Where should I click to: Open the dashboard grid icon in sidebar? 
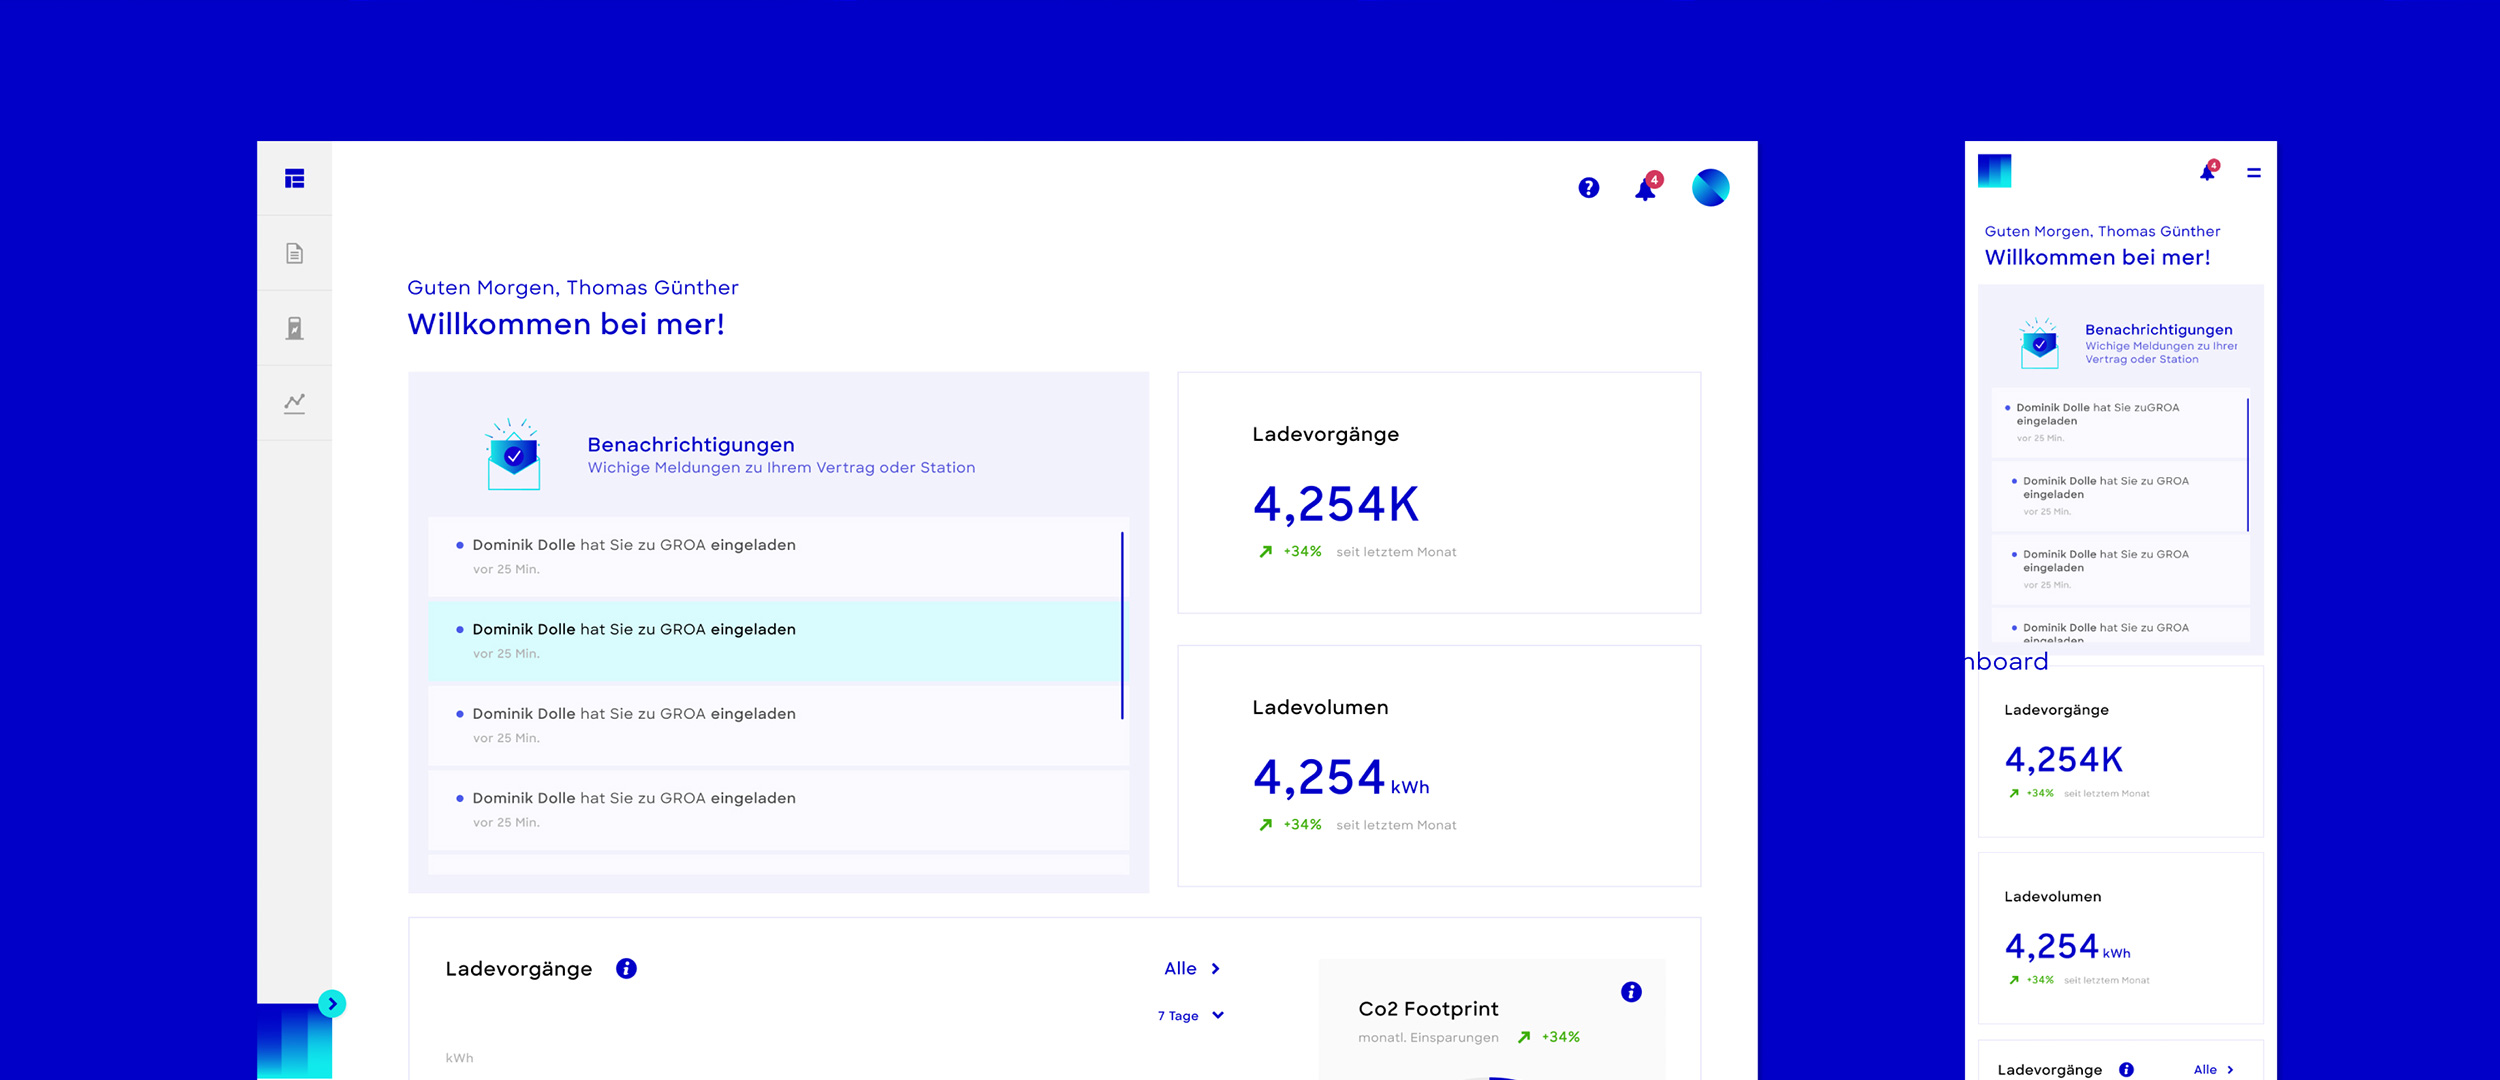tap(294, 179)
